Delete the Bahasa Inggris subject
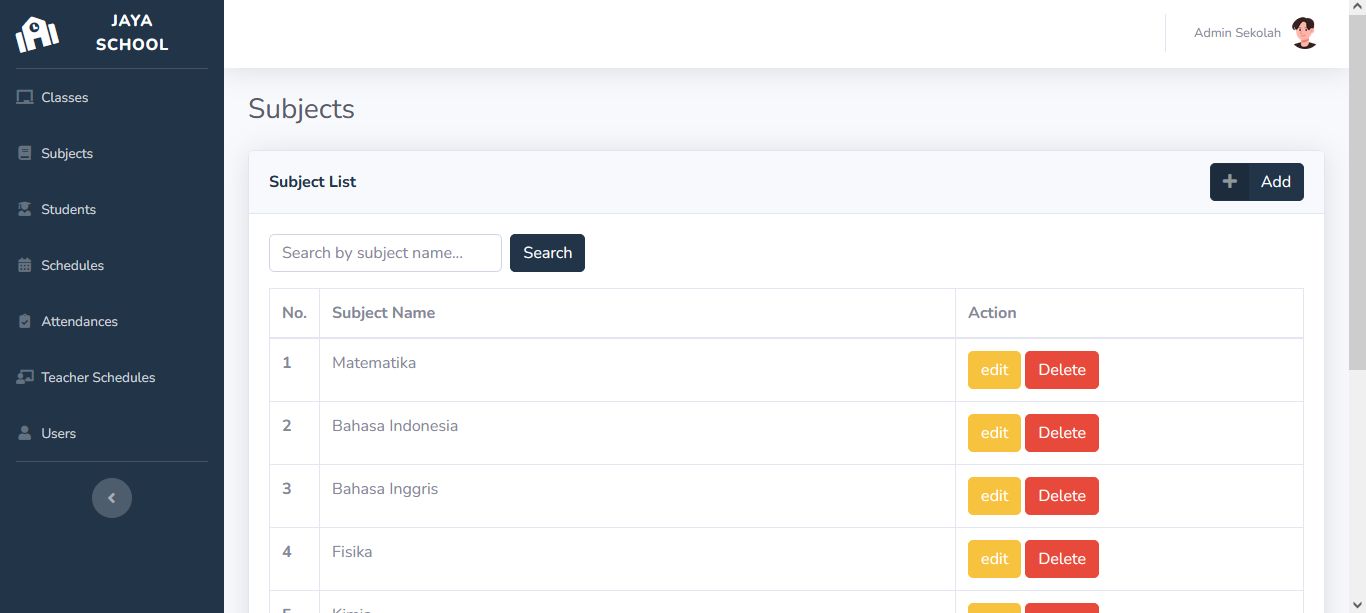Image resolution: width=1366 pixels, height=613 pixels. (x=1062, y=496)
